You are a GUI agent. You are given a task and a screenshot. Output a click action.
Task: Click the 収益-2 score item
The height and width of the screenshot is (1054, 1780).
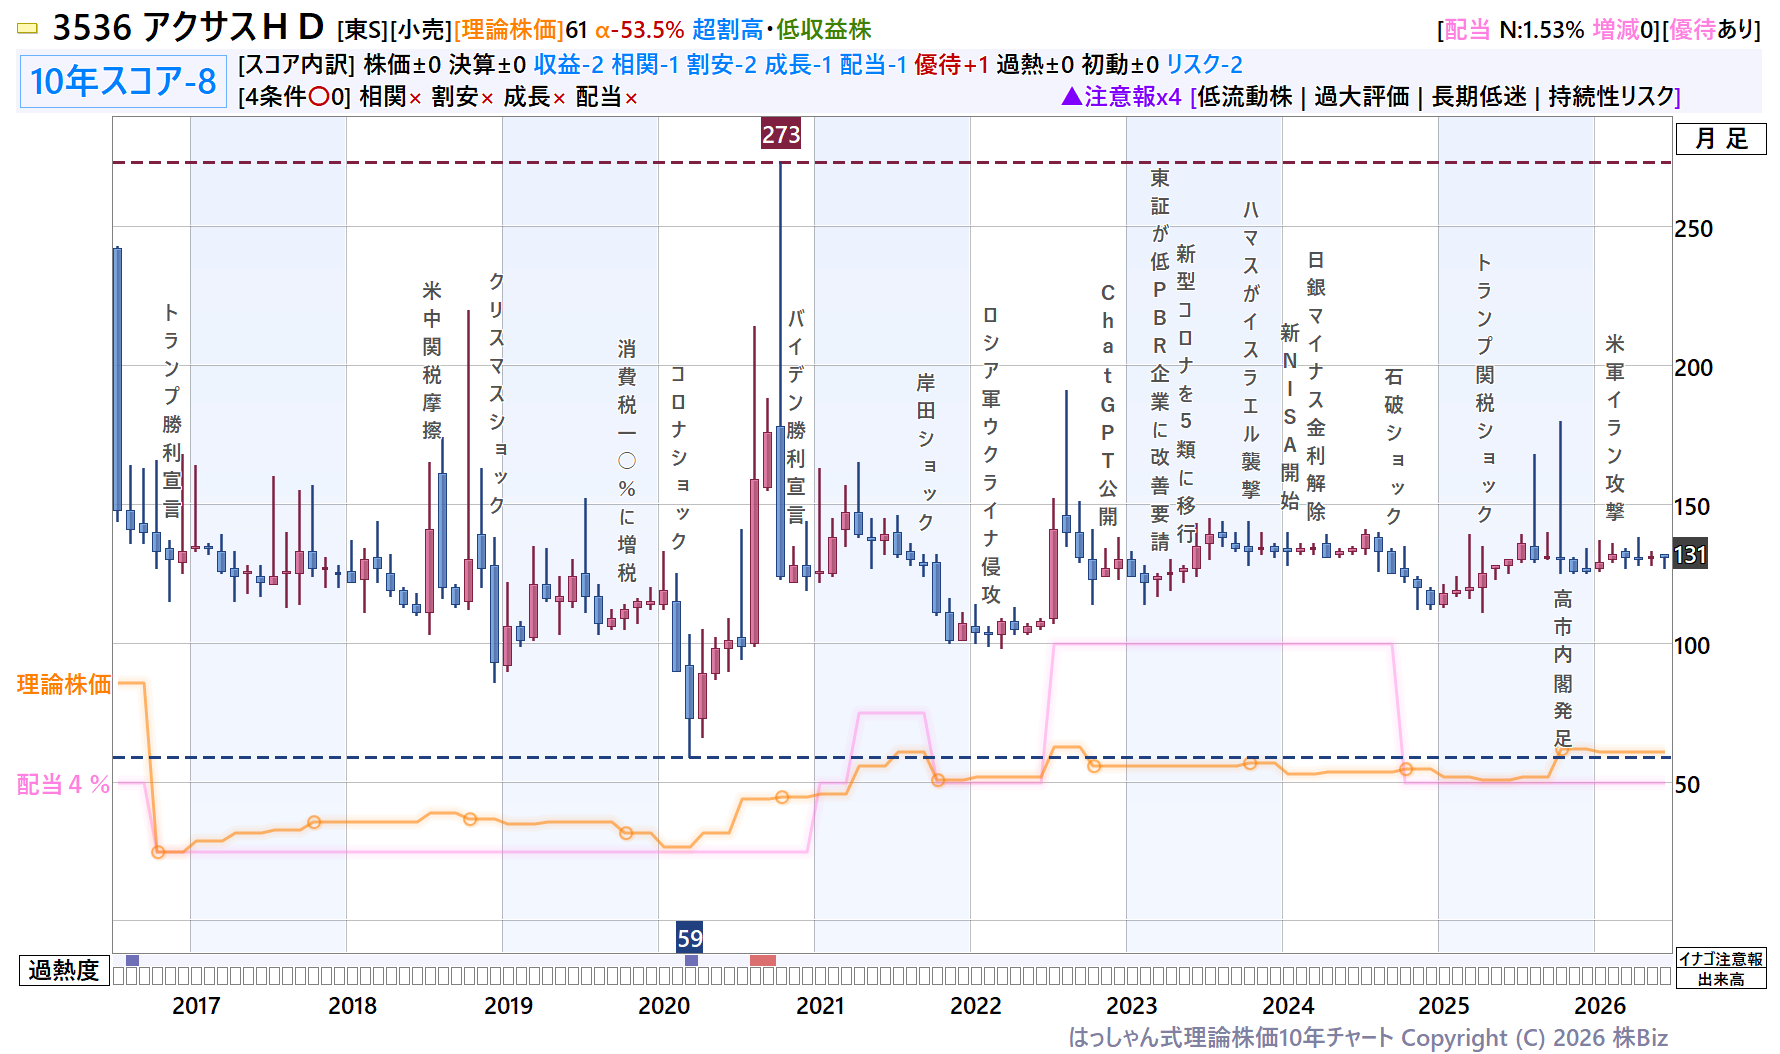568,65
